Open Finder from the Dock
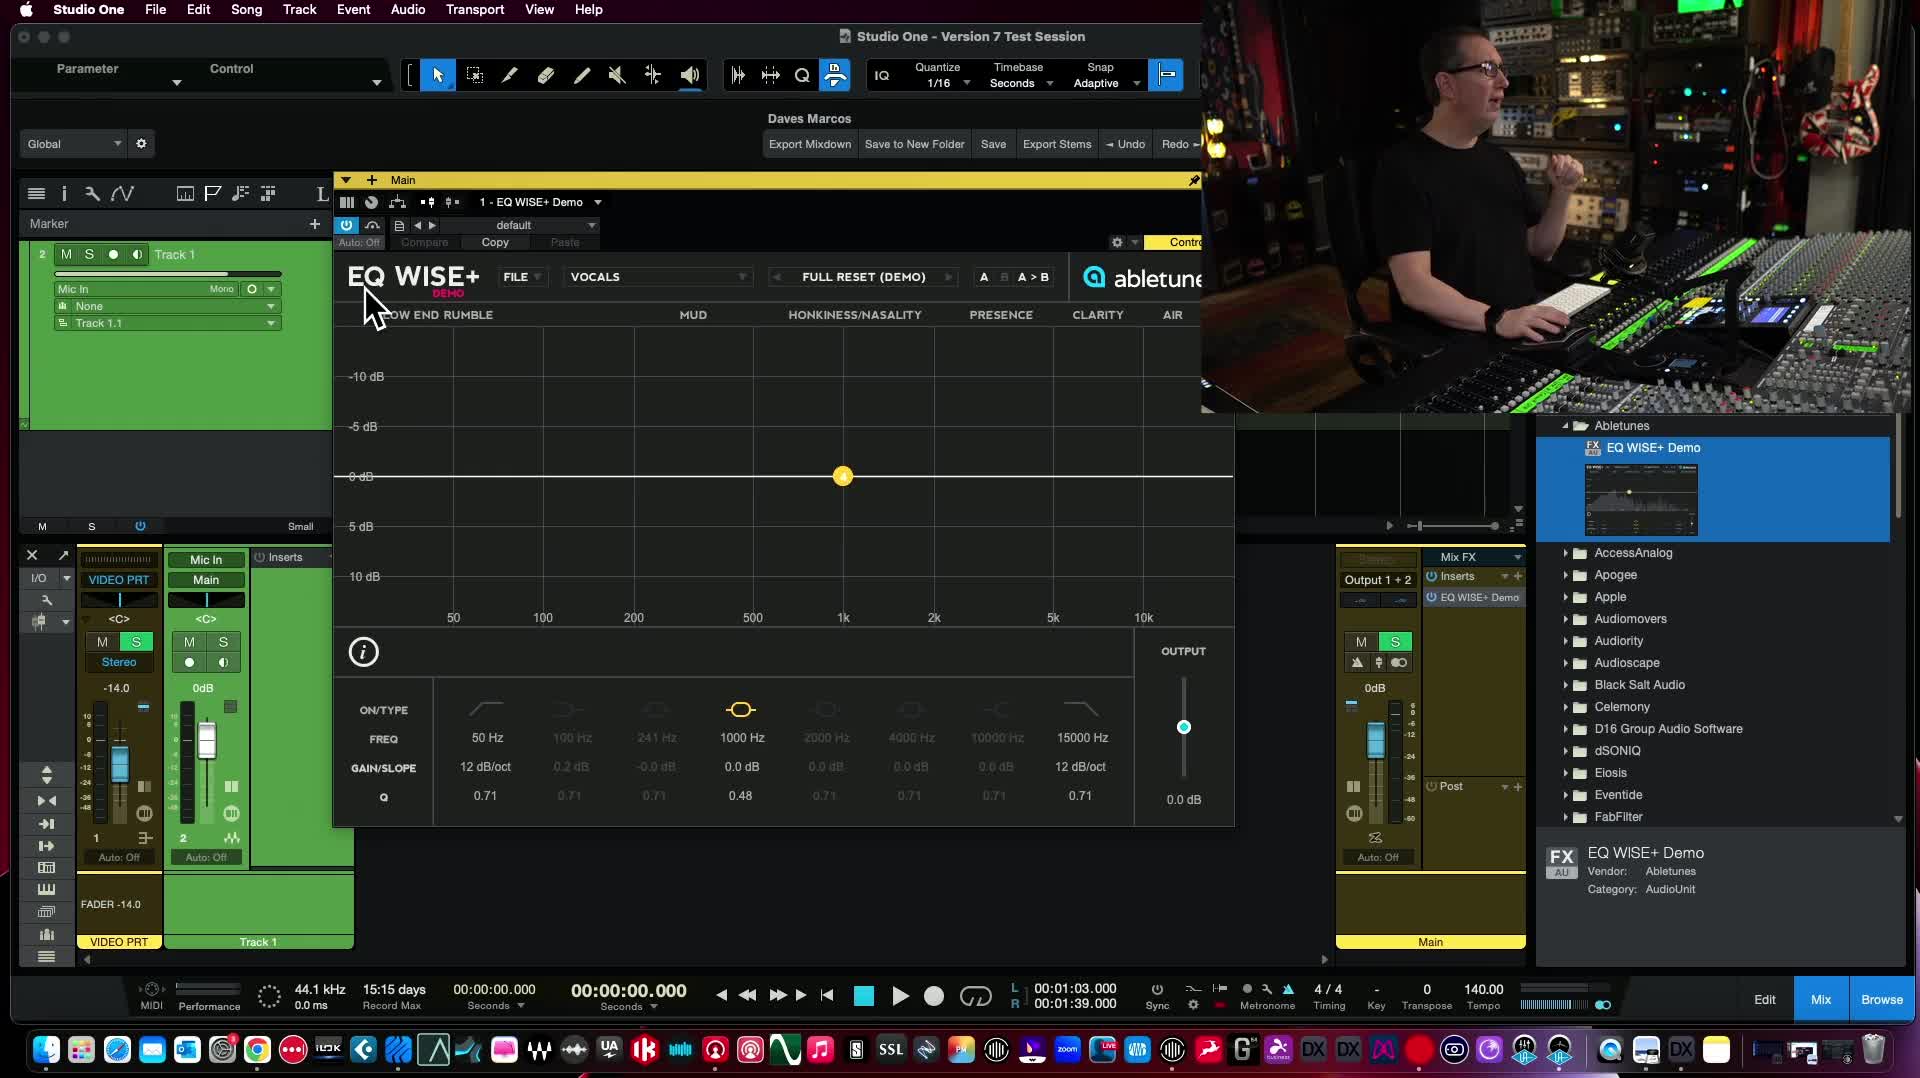The width and height of the screenshot is (1920, 1078). pyautogui.click(x=46, y=1049)
